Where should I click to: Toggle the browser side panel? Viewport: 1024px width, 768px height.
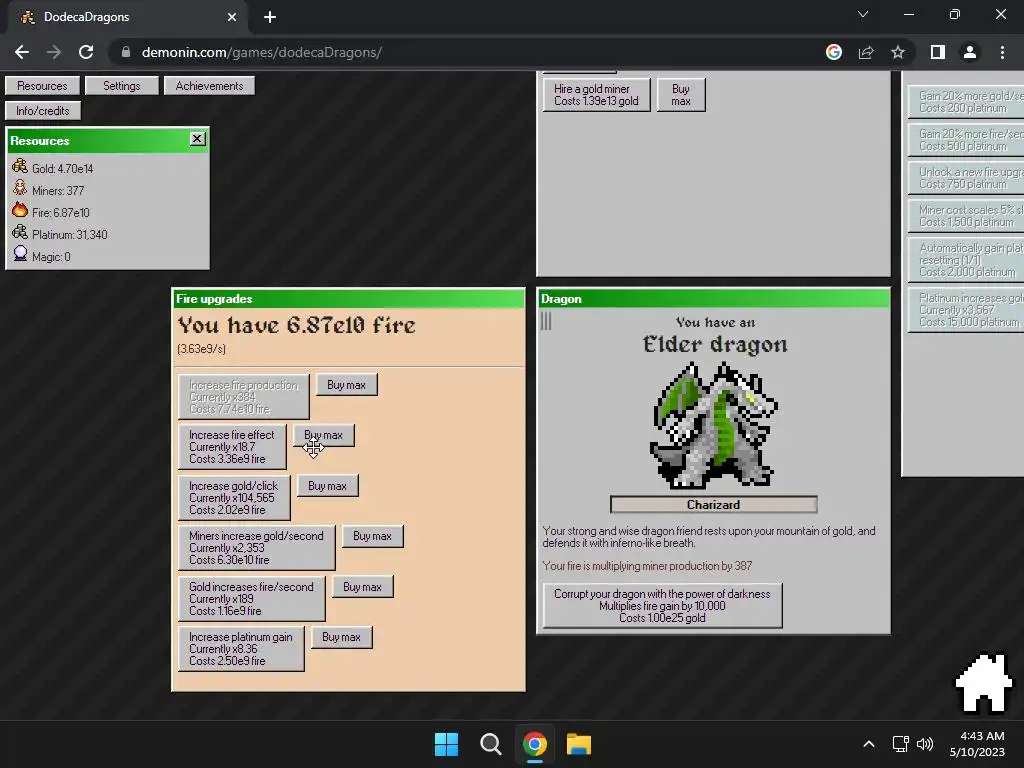[938, 52]
